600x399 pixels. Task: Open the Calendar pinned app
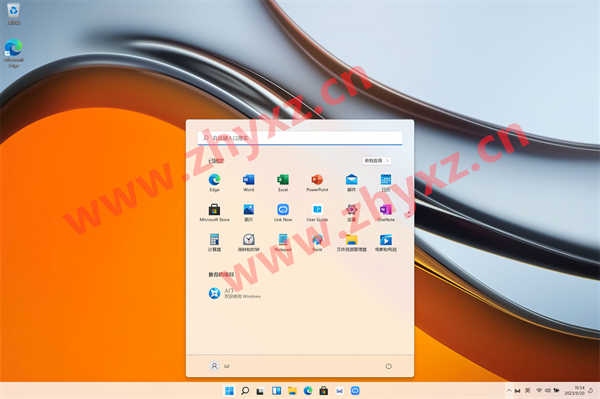[x=386, y=182]
